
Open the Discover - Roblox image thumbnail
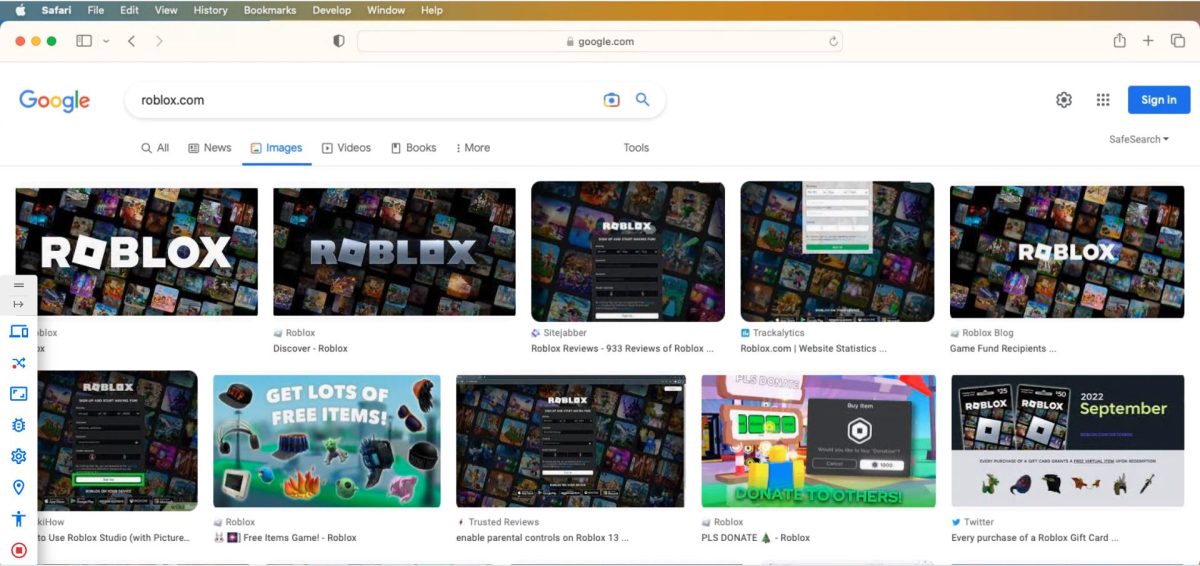(x=394, y=252)
